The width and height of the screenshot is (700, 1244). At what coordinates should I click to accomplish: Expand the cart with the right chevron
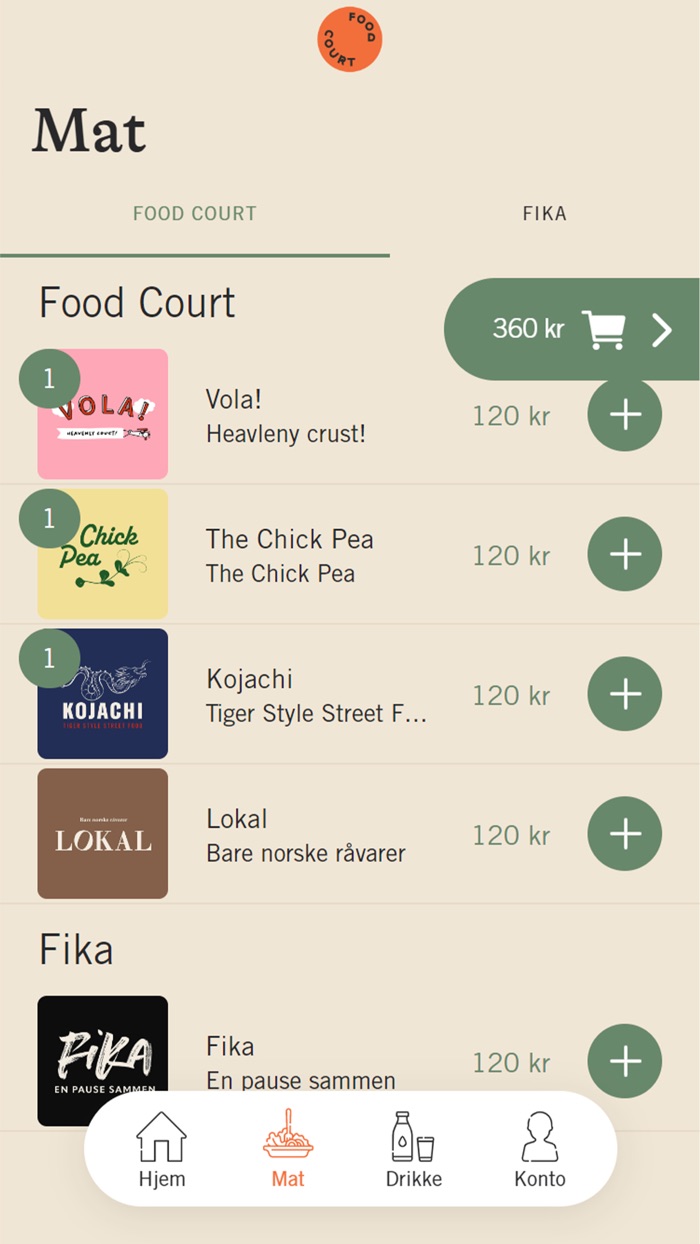click(x=662, y=328)
